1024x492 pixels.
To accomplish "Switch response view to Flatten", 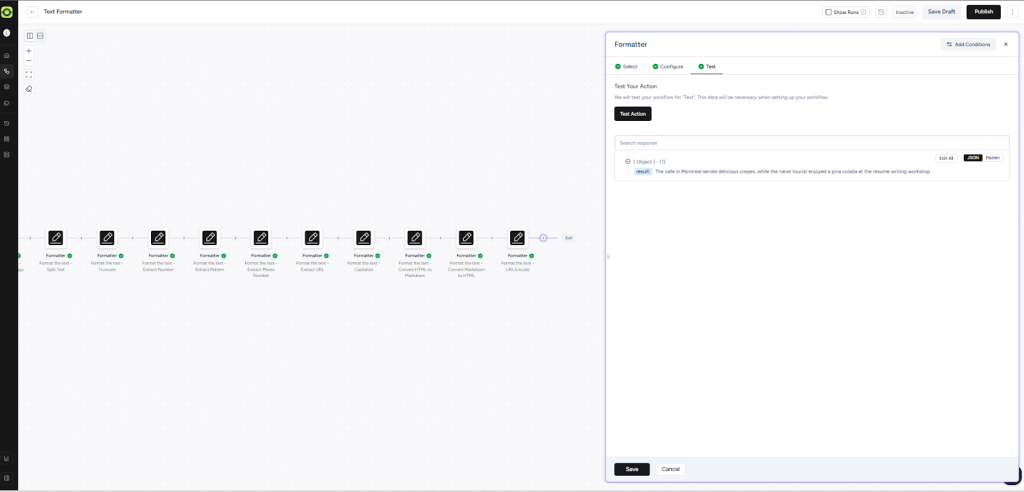I will pyautogui.click(x=992, y=158).
